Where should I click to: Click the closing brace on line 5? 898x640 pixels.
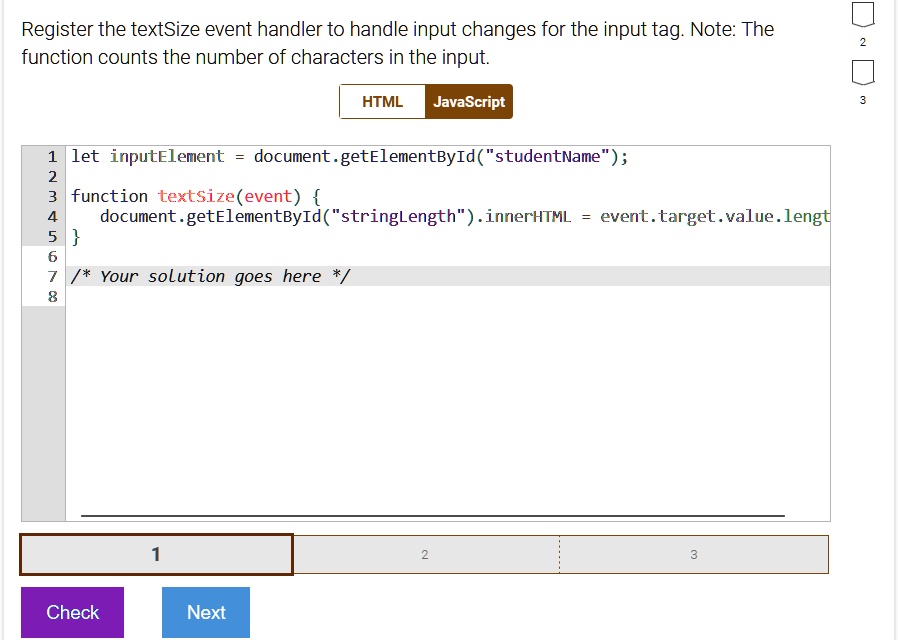coord(76,236)
